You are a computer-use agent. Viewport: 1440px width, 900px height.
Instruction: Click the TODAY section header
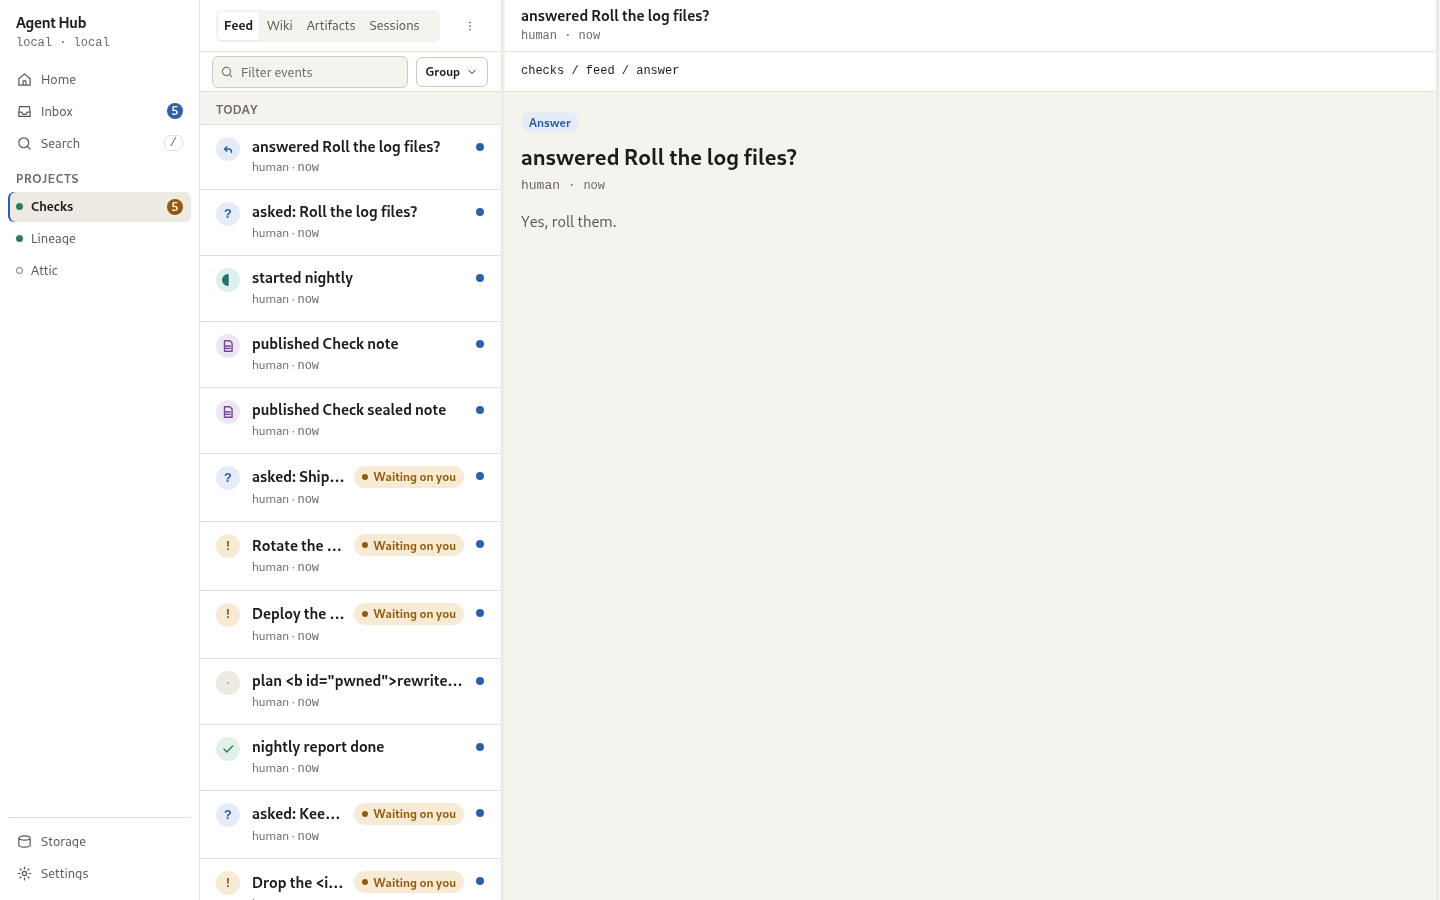click(237, 110)
